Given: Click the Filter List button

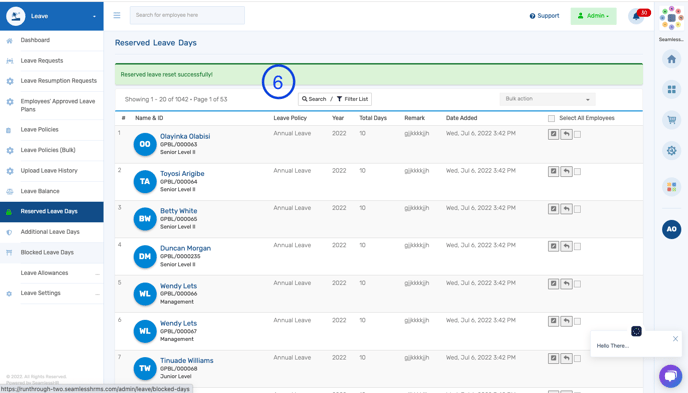Looking at the screenshot, I should (352, 99).
